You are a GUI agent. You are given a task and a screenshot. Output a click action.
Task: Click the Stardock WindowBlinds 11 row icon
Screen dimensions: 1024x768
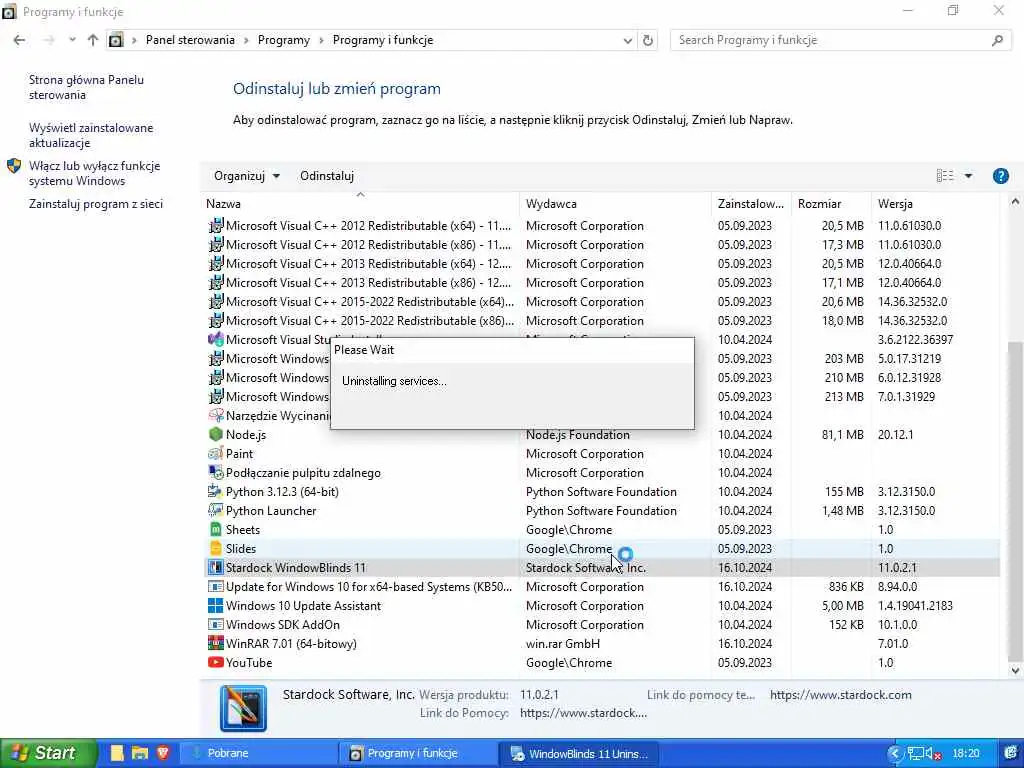216,567
